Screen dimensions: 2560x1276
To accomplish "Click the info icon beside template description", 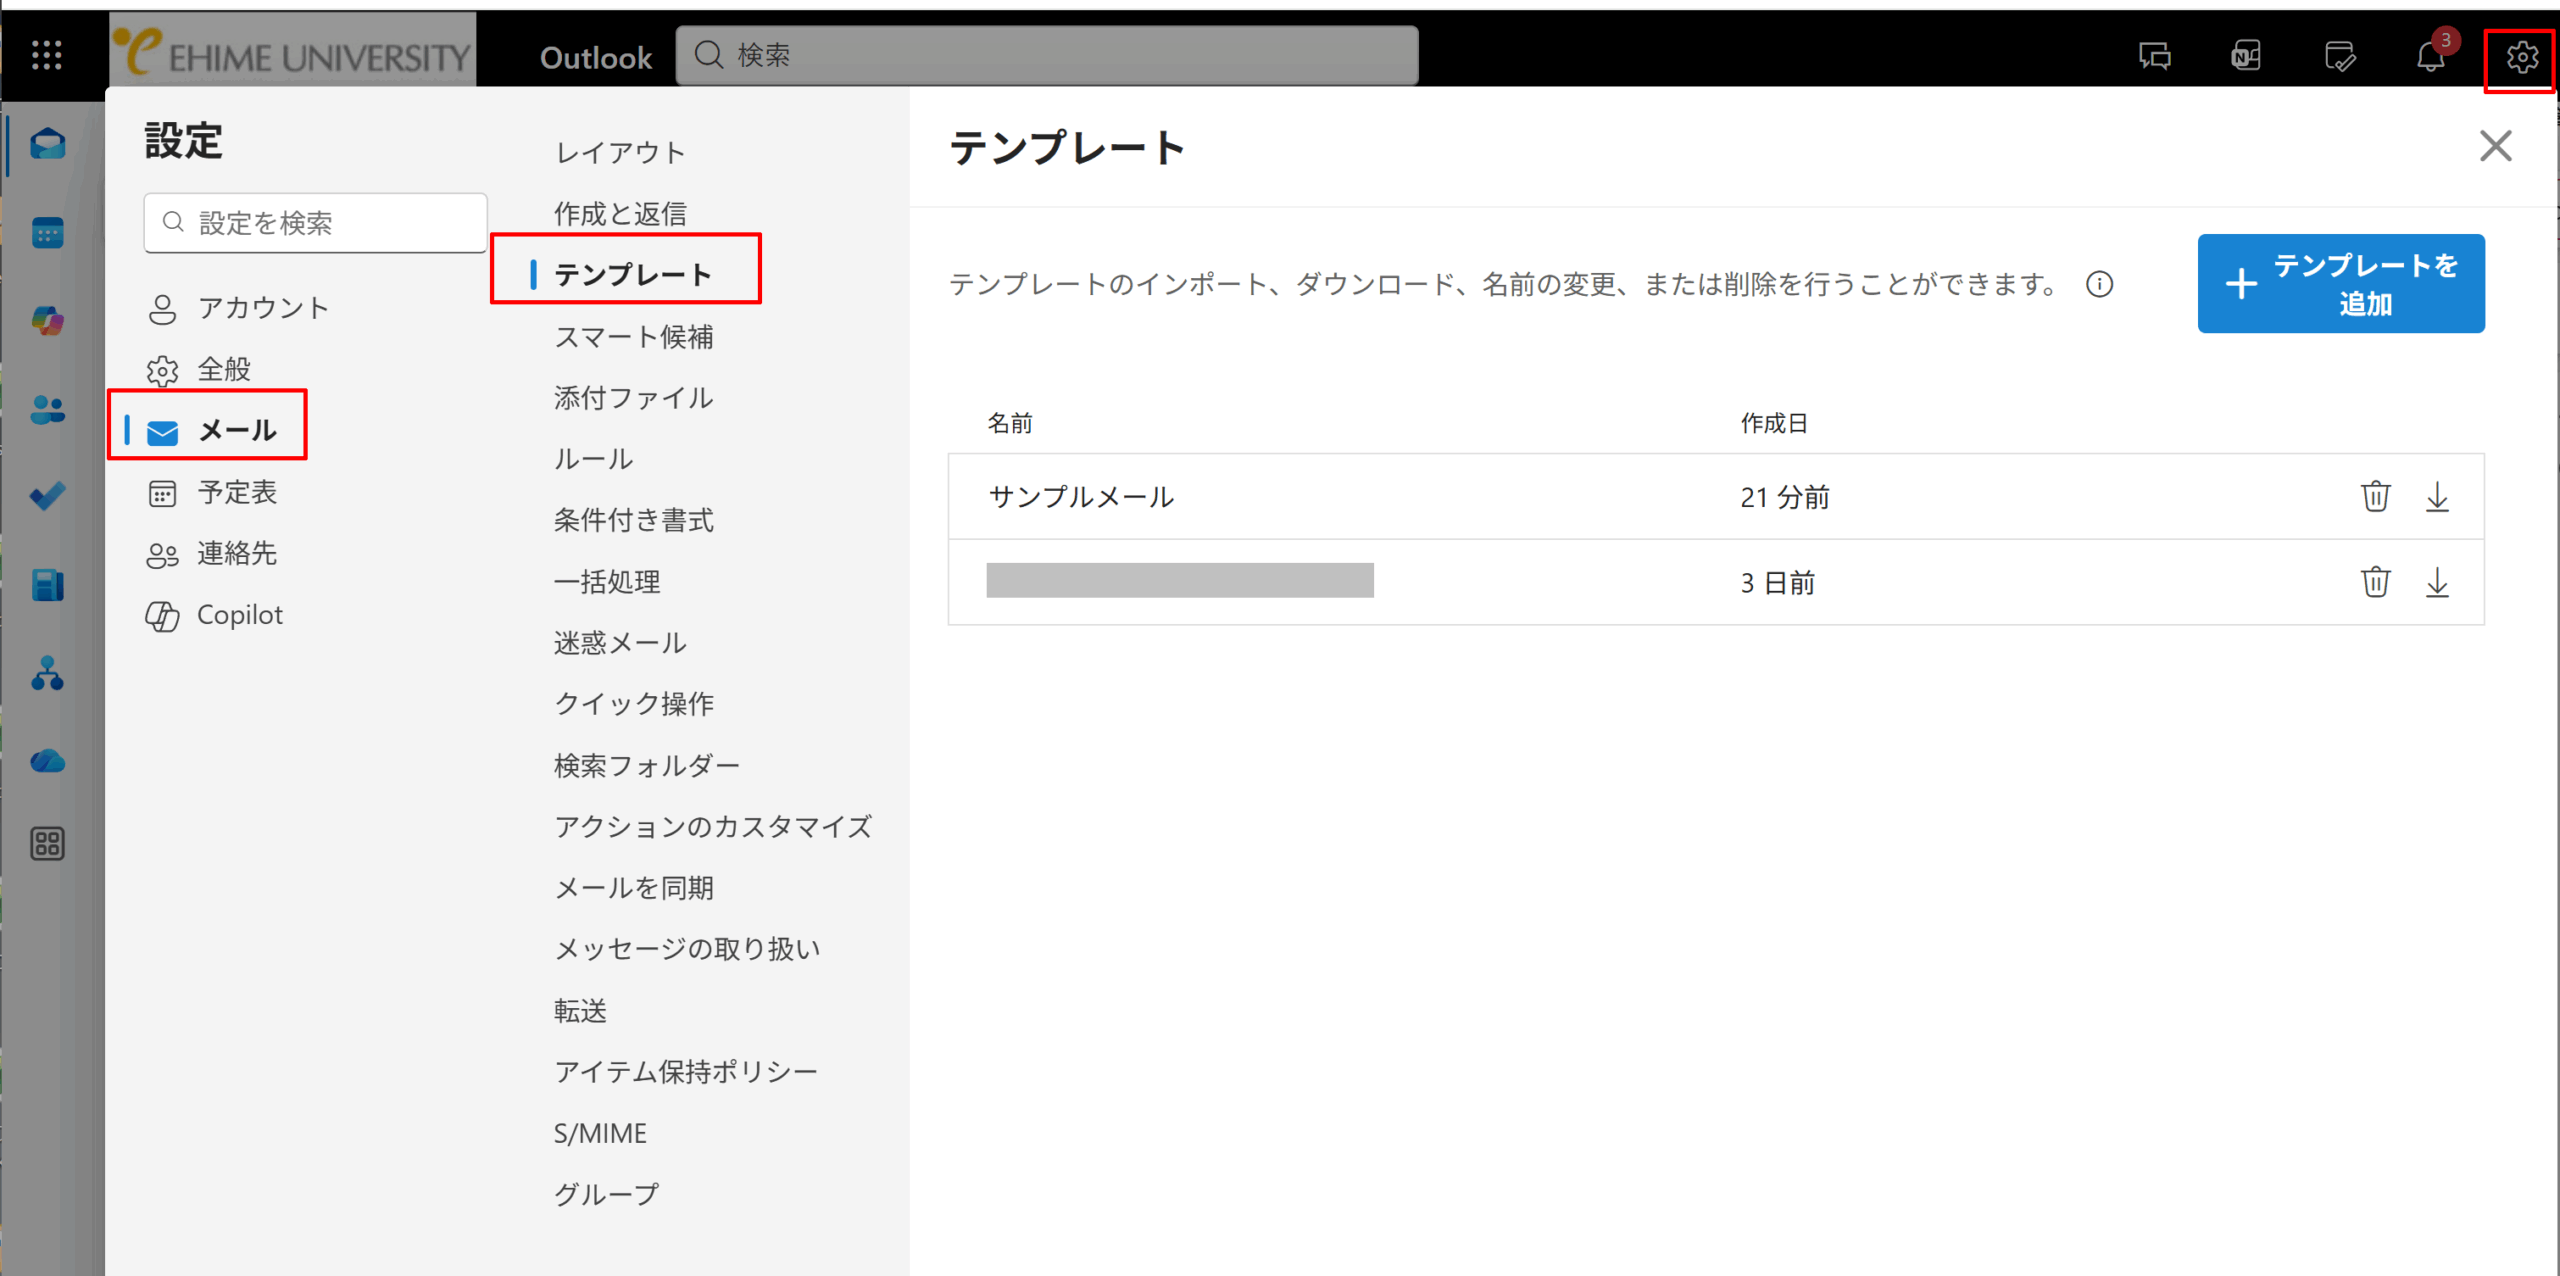I will pos(2099,285).
